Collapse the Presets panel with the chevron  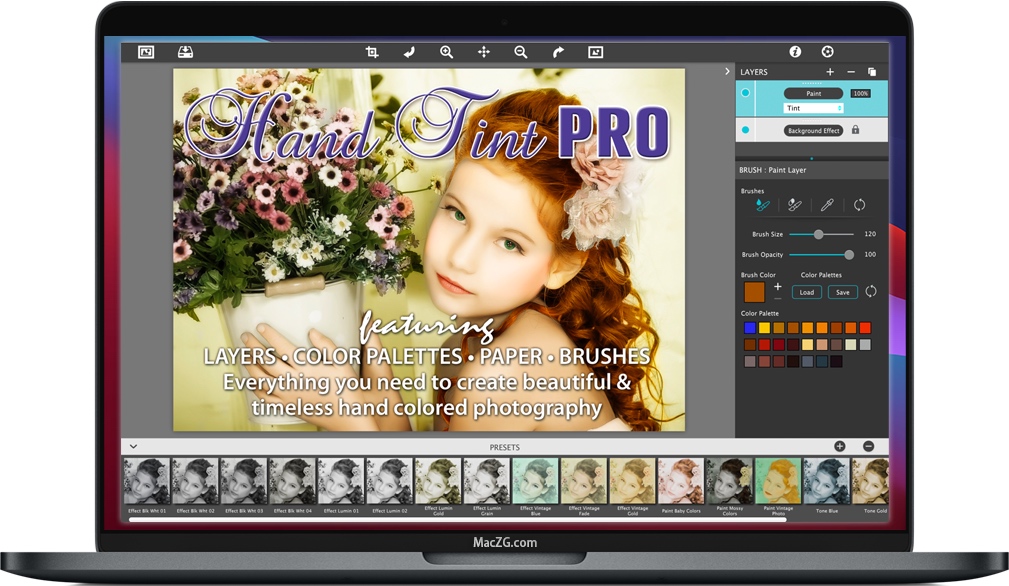click(131, 447)
